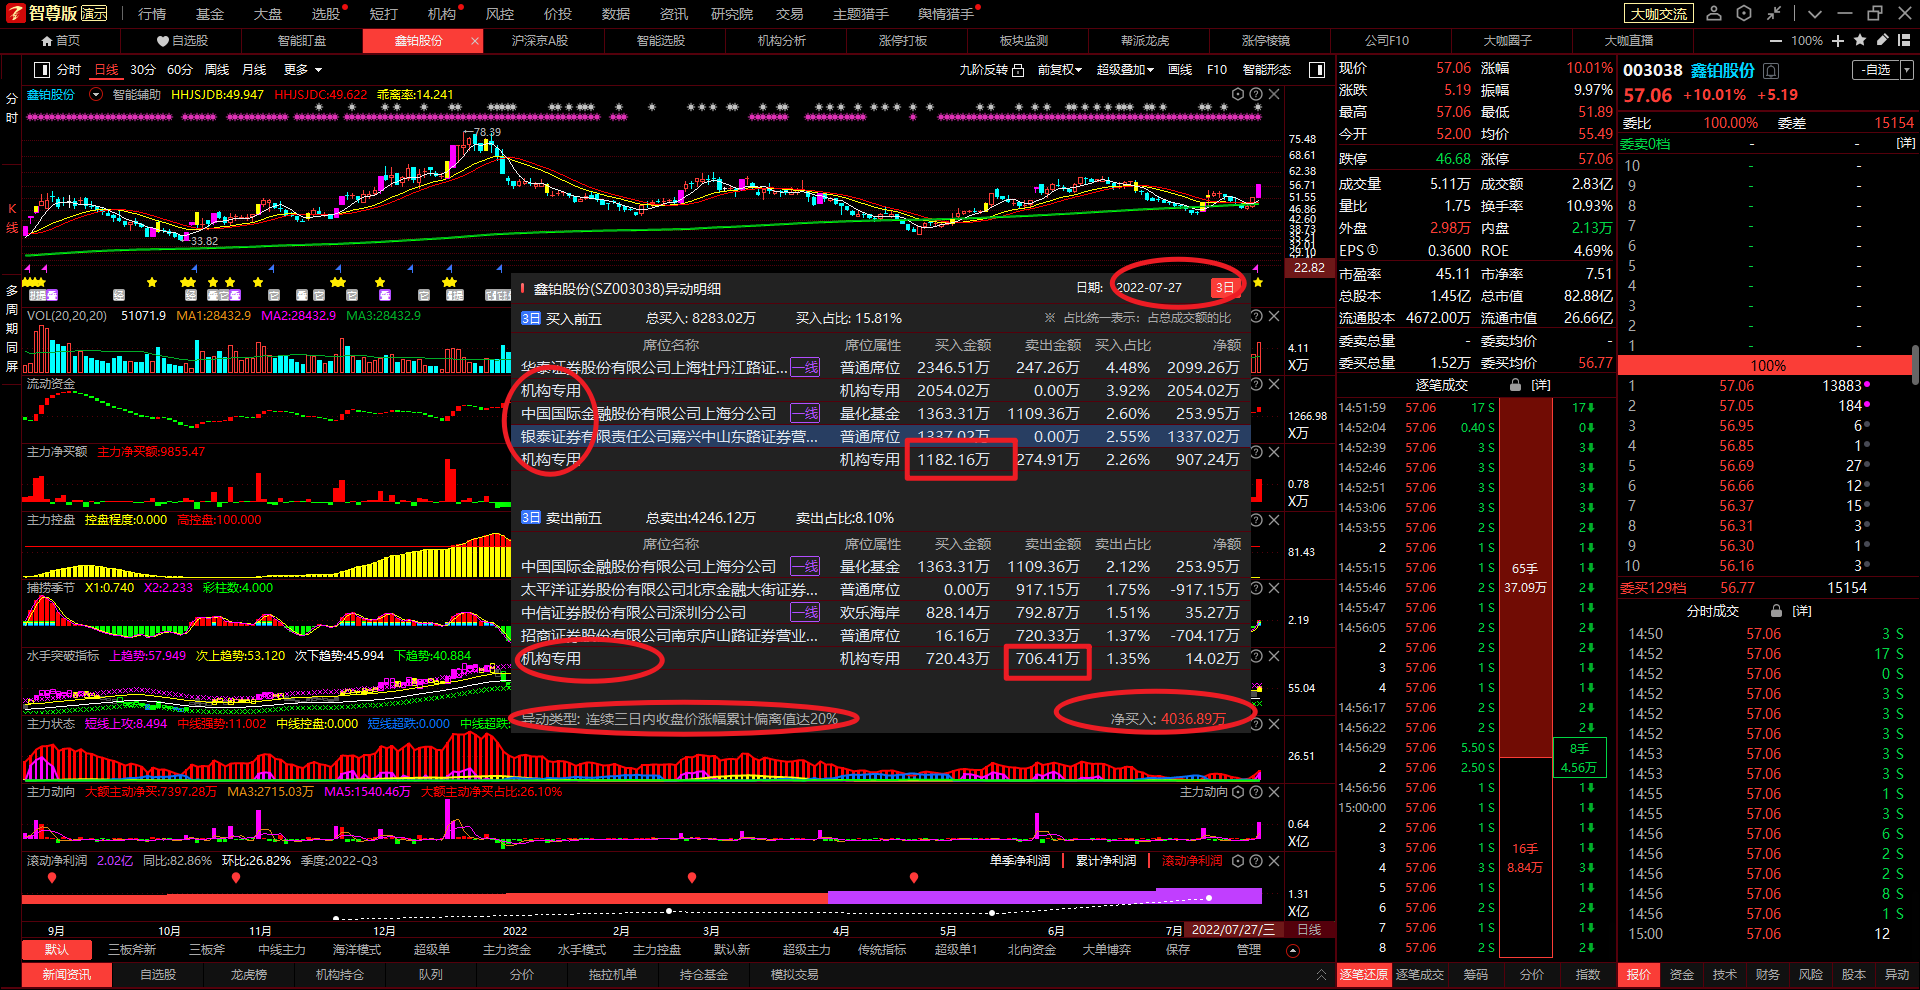Click the 大咖交流 button
Screen dimensions: 1920x990
1659,14
